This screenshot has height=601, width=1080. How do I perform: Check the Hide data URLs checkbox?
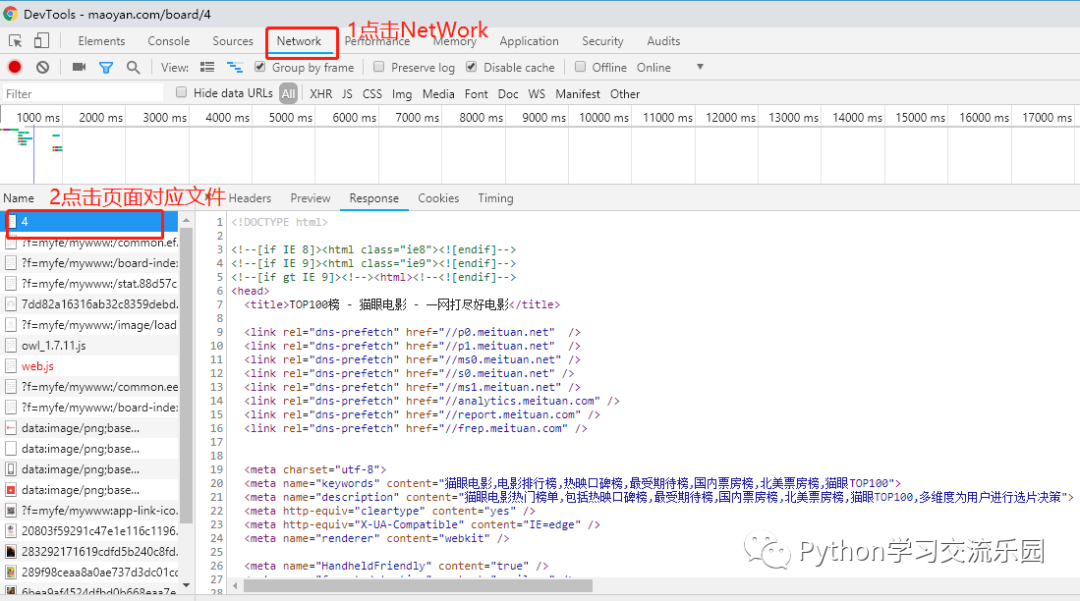(x=181, y=92)
